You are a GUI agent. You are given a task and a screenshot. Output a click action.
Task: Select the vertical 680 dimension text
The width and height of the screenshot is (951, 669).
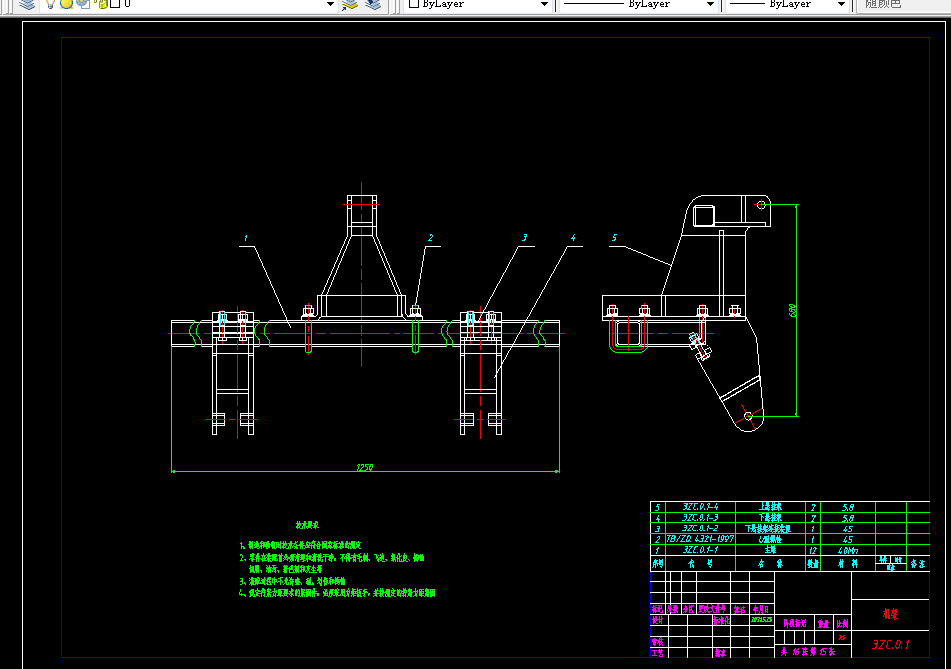tap(792, 311)
